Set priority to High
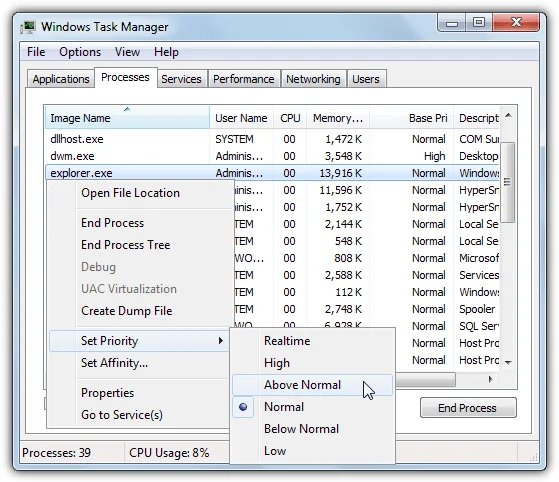This screenshot has width=559, height=482. (x=312, y=363)
